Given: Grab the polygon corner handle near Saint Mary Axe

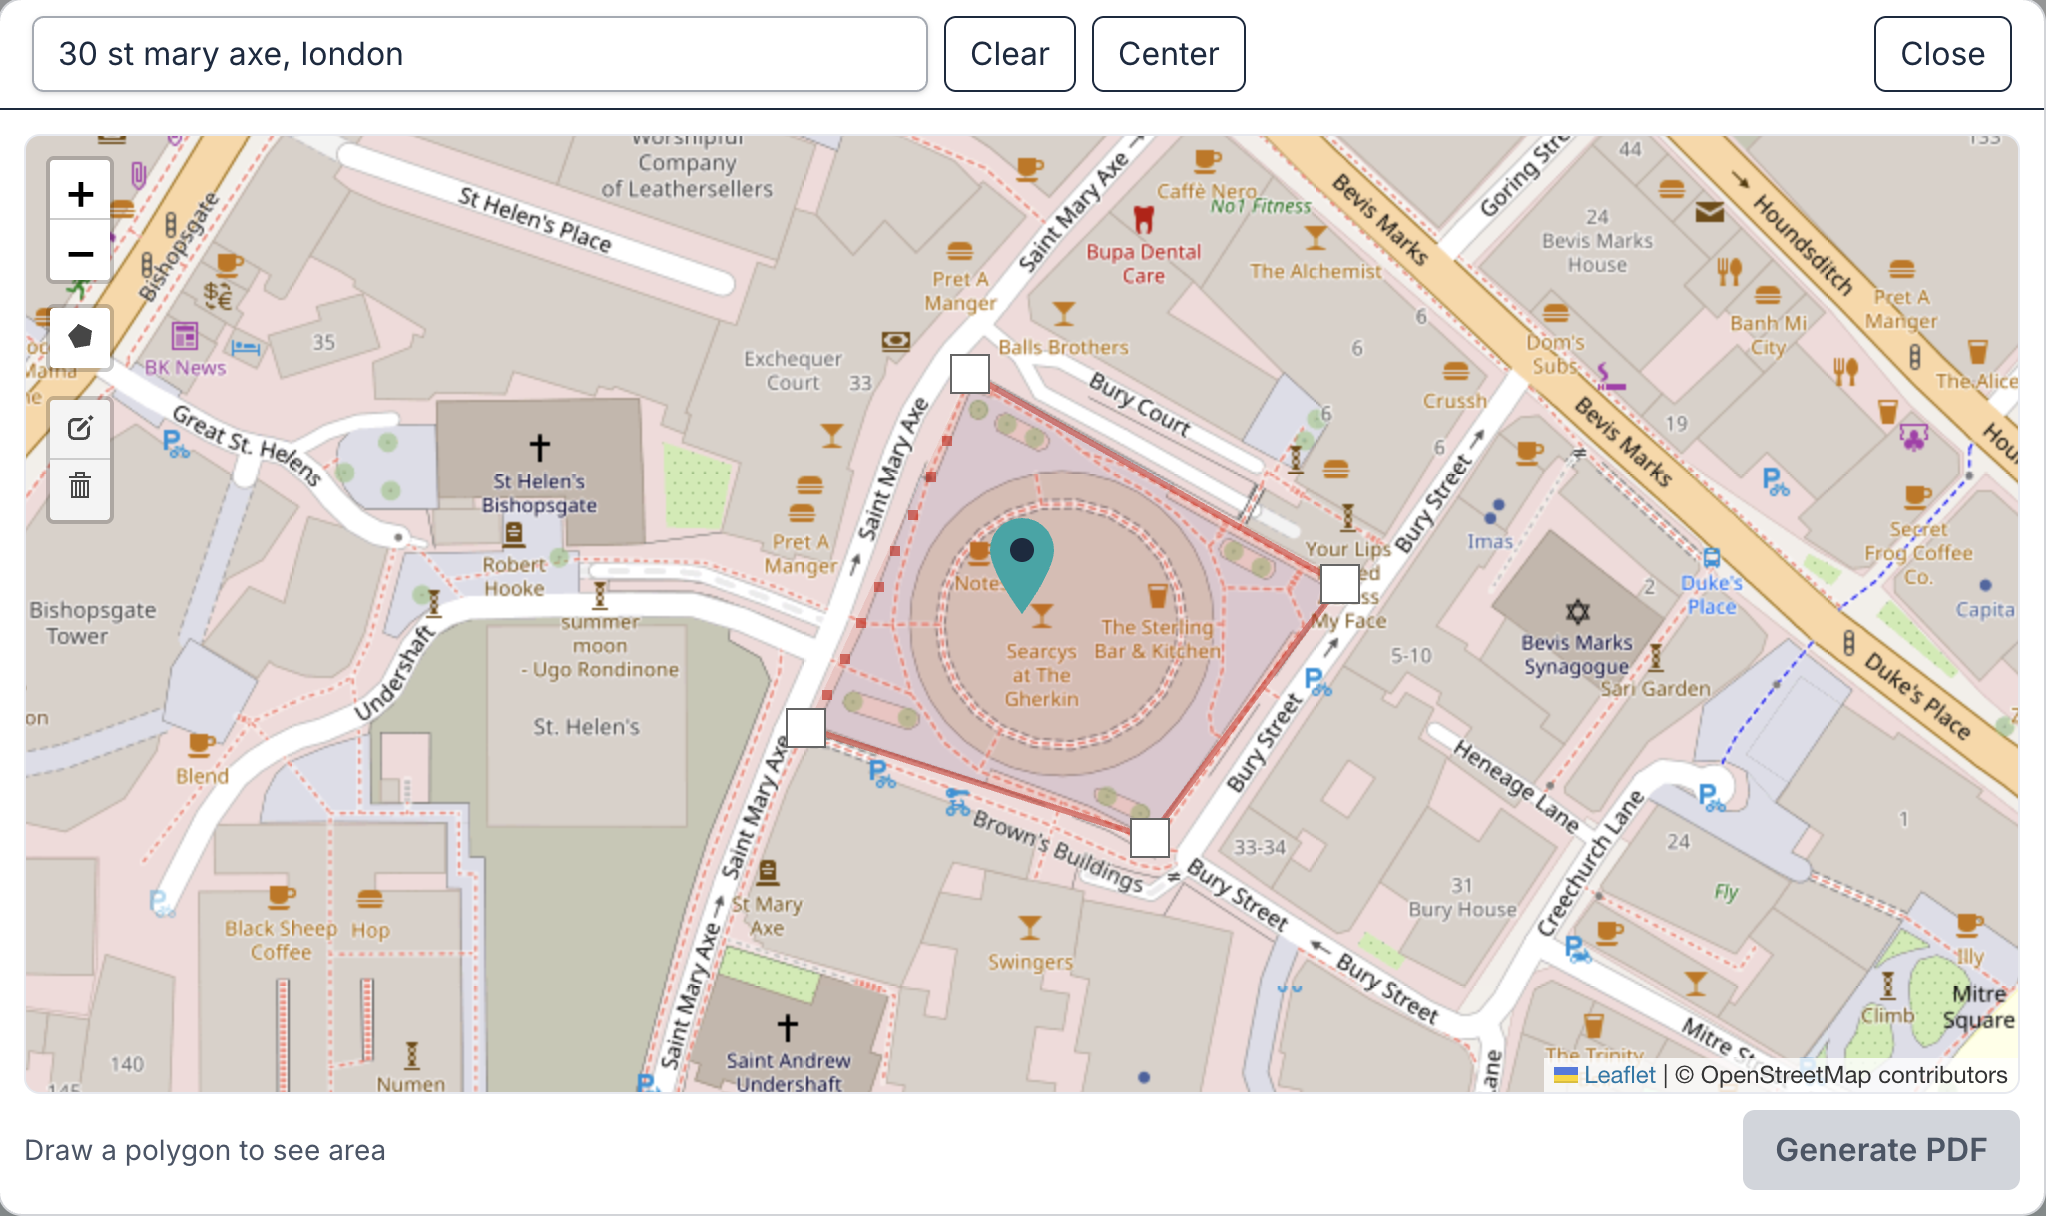Looking at the screenshot, I should [x=806, y=728].
